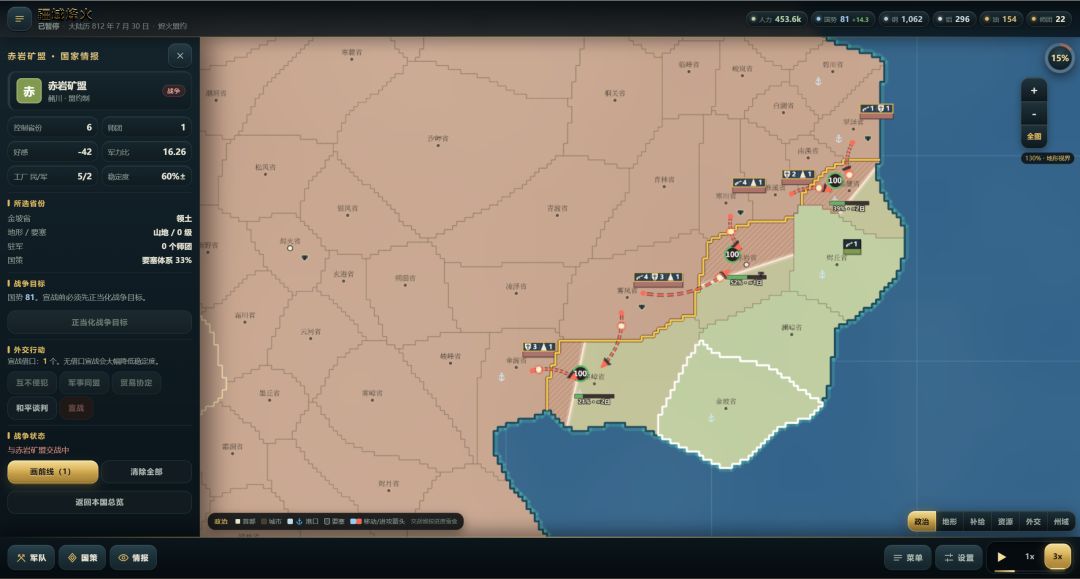The width and height of the screenshot is (1080, 579).
Task: Click 正当化战争目标 justify war goal button
Action: pos(100,322)
